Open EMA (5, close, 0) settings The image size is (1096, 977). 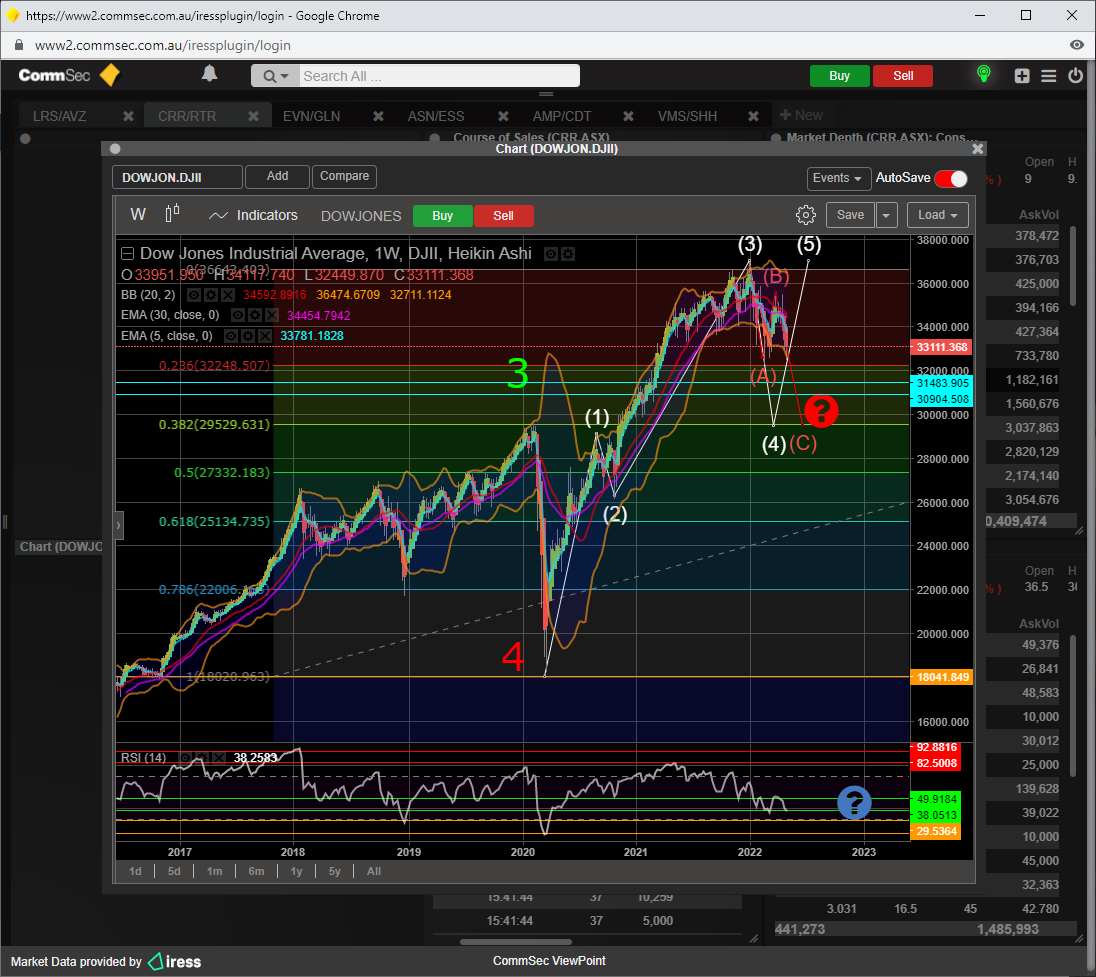point(247,336)
